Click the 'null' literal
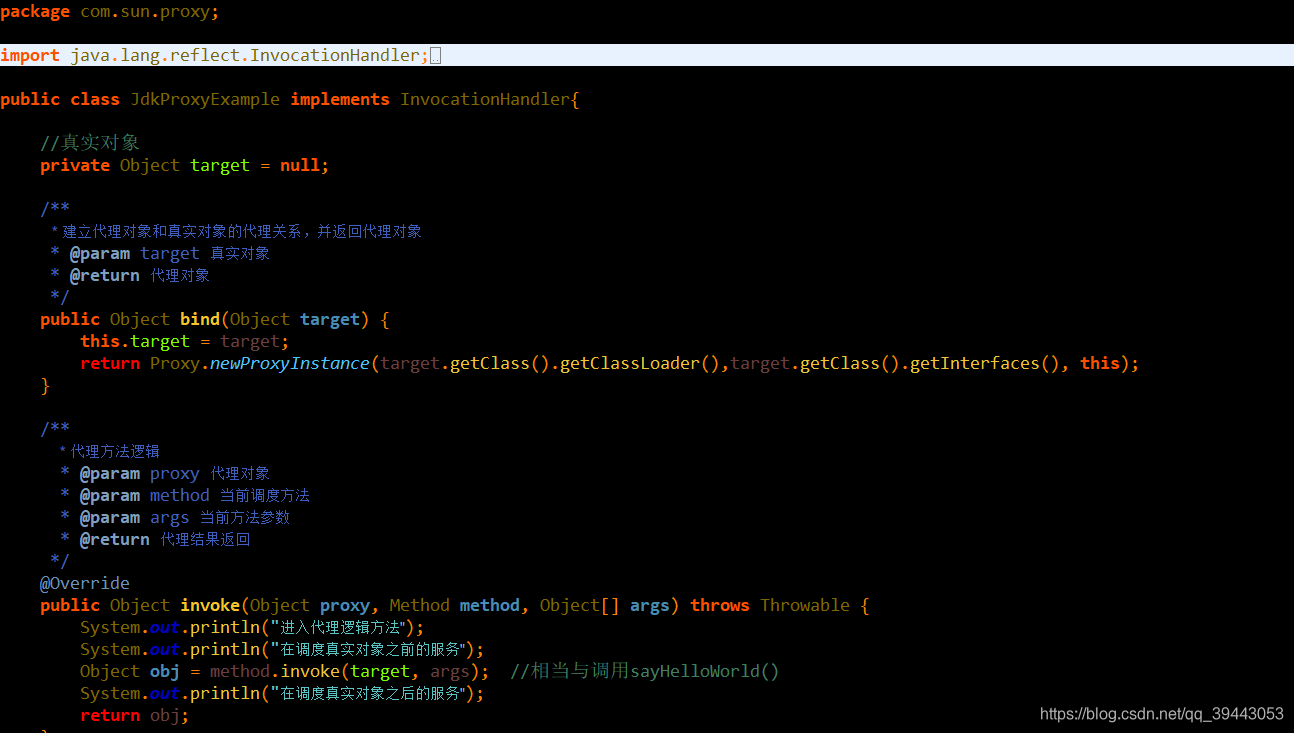1294x733 pixels. point(300,165)
